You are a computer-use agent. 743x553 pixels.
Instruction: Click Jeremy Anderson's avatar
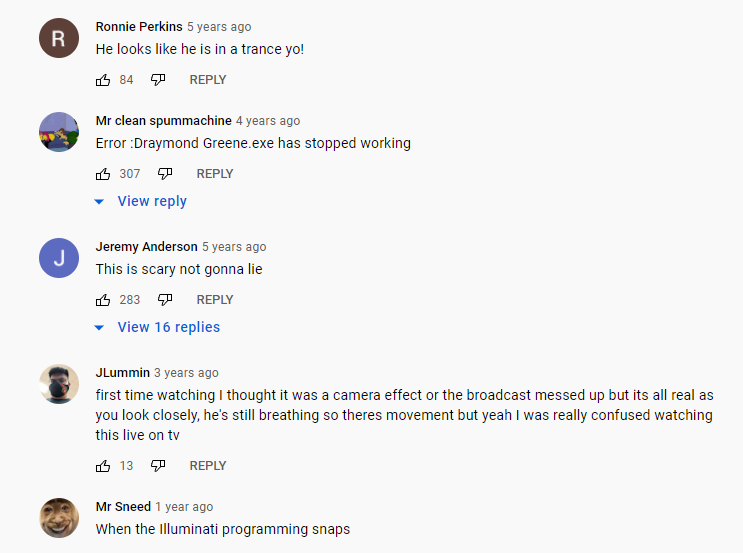click(58, 259)
